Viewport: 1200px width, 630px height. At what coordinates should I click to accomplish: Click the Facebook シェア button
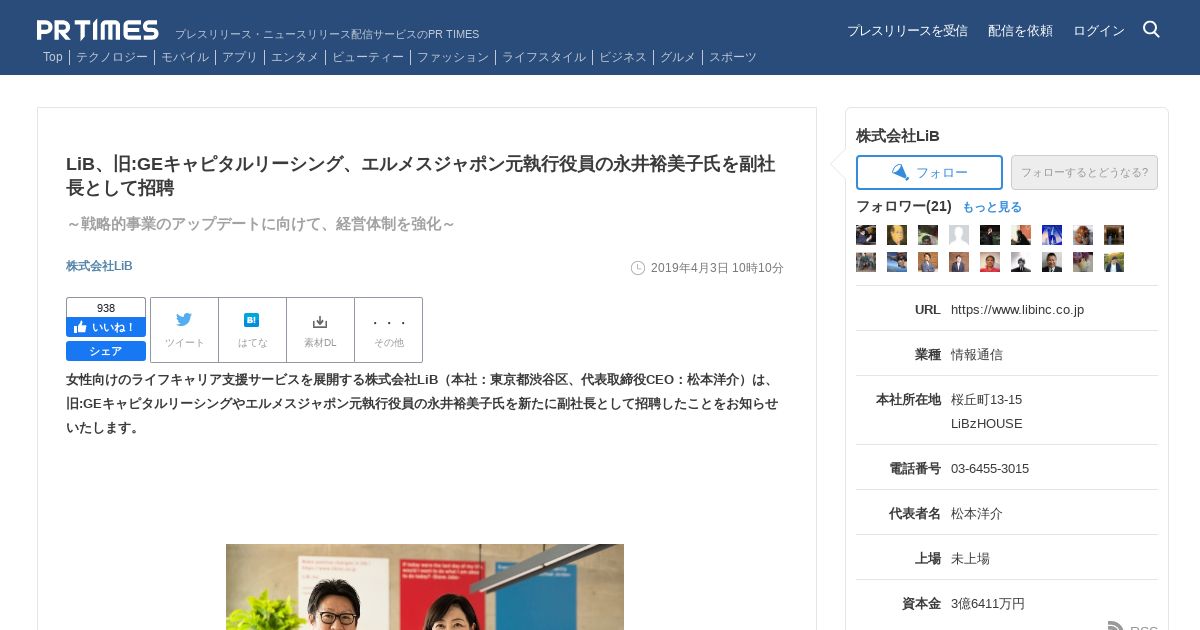pyautogui.click(x=106, y=351)
